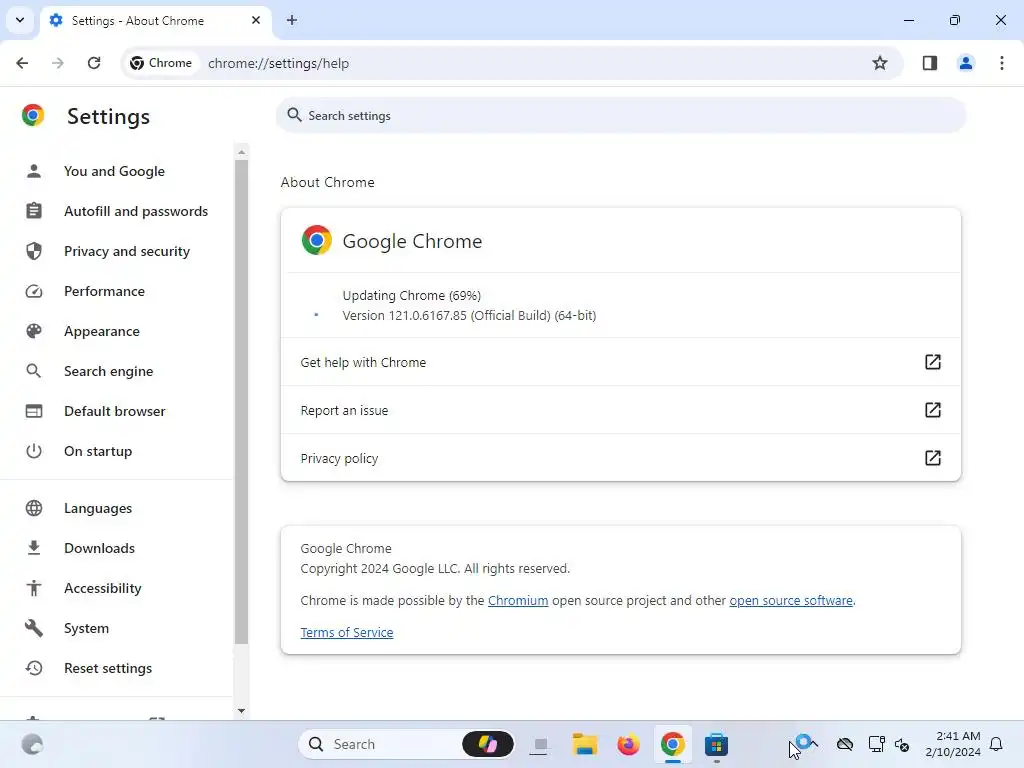
Task: Click the Chrome logo beside Settings title
Action: (33, 116)
